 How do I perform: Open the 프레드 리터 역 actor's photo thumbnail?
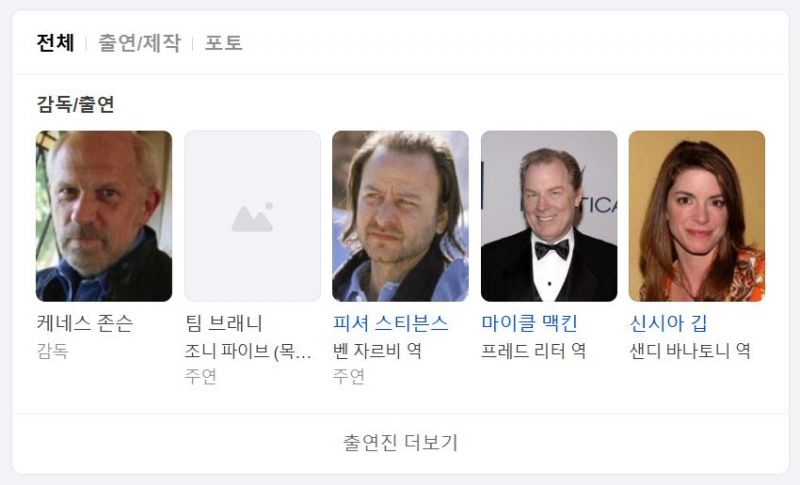point(549,216)
